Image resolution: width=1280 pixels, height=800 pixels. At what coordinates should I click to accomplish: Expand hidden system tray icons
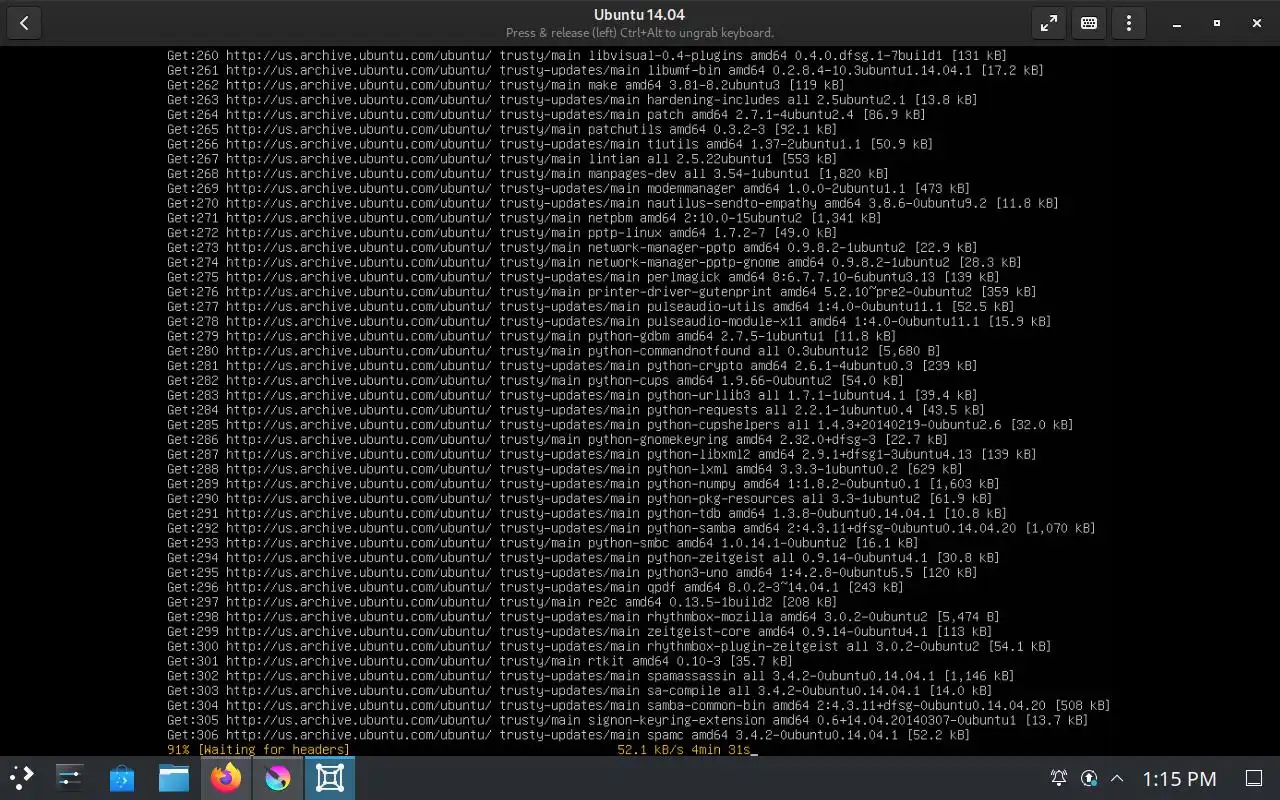[x=1117, y=778]
